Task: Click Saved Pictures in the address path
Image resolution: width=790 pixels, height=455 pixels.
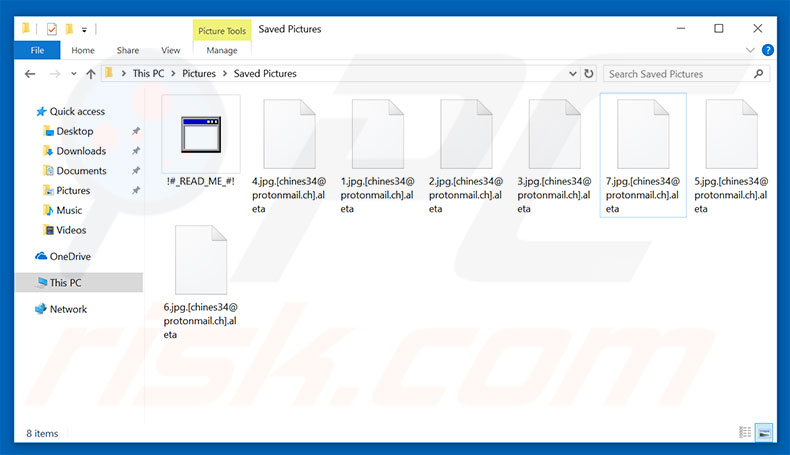Action: point(265,74)
